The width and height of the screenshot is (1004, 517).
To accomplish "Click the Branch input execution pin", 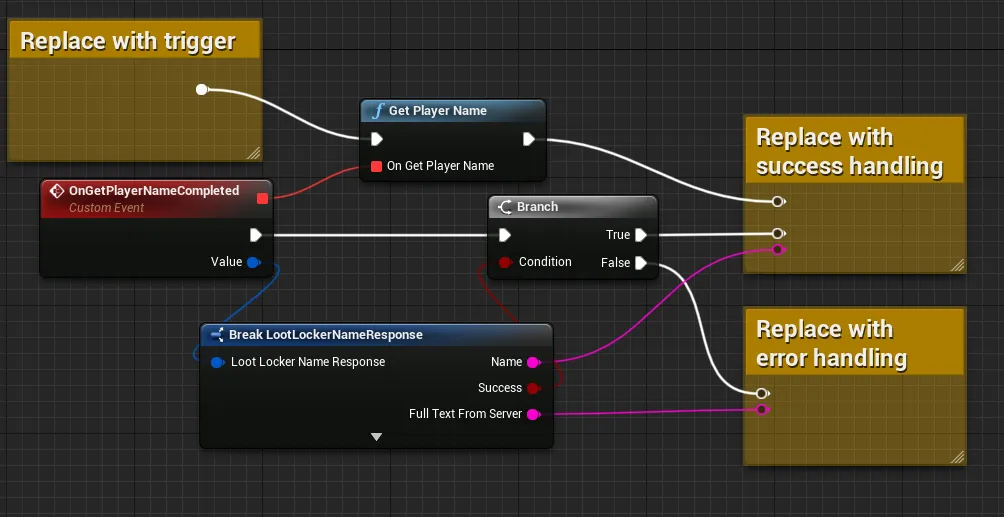I will (505, 235).
